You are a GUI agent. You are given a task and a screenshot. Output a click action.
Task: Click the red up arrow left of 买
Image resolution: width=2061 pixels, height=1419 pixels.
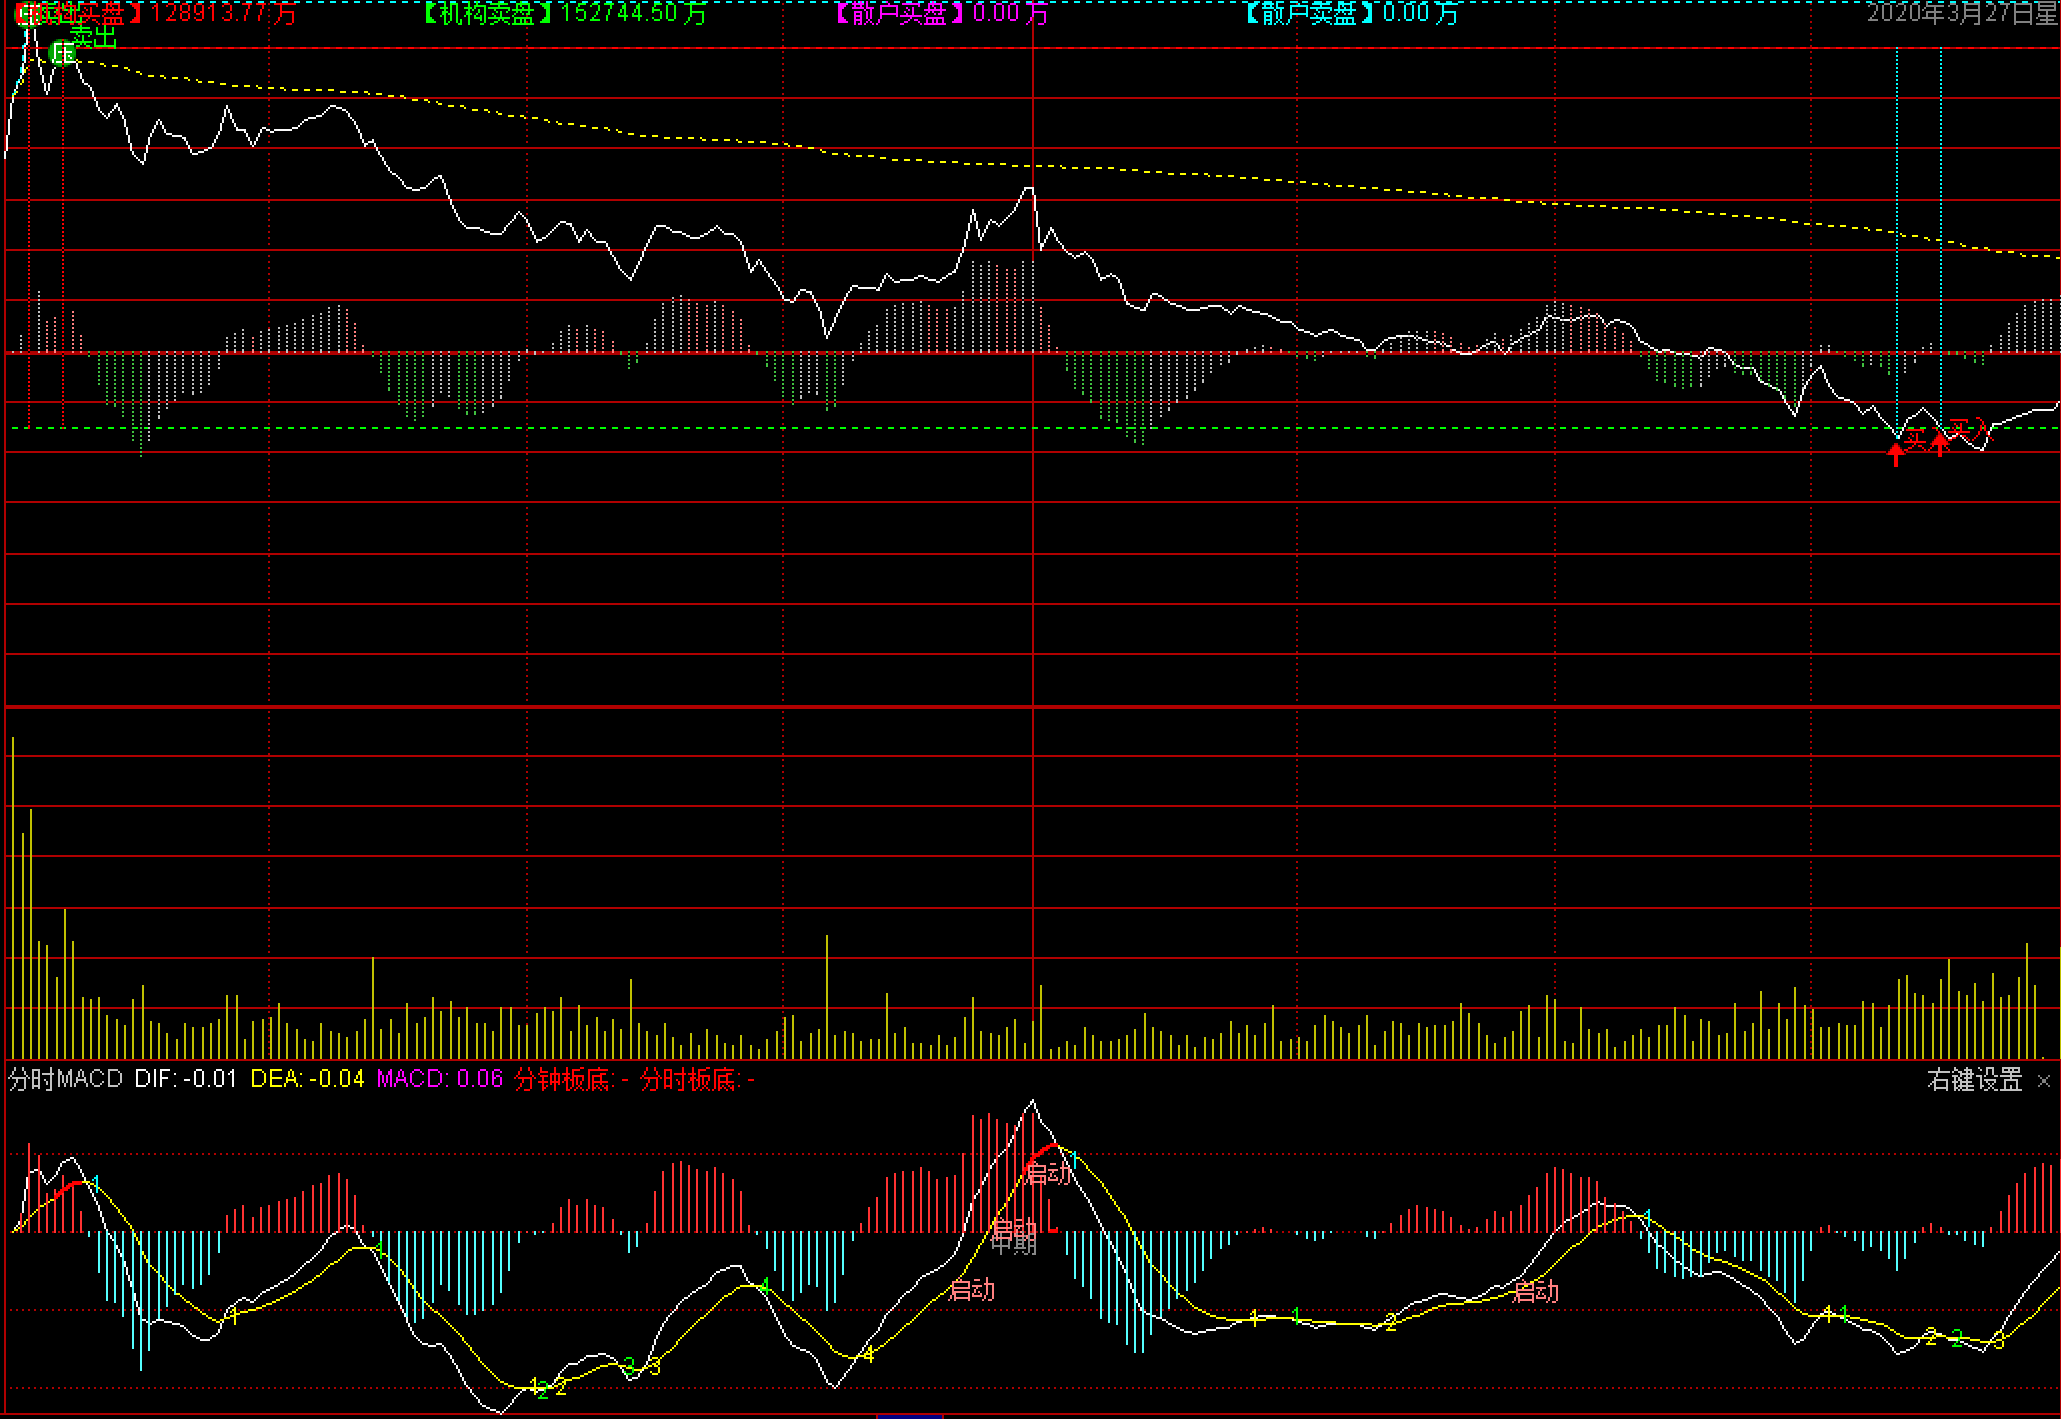click(x=1895, y=455)
